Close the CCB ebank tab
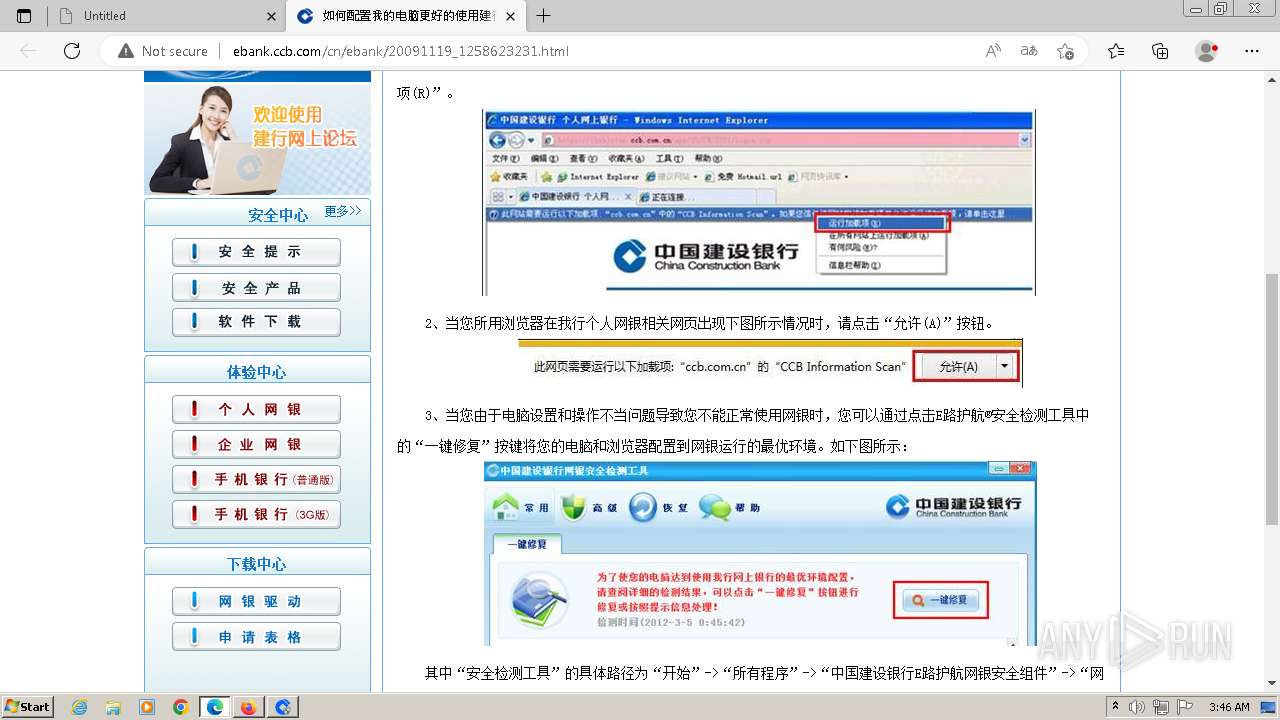The width and height of the screenshot is (1280, 720). (511, 16)
